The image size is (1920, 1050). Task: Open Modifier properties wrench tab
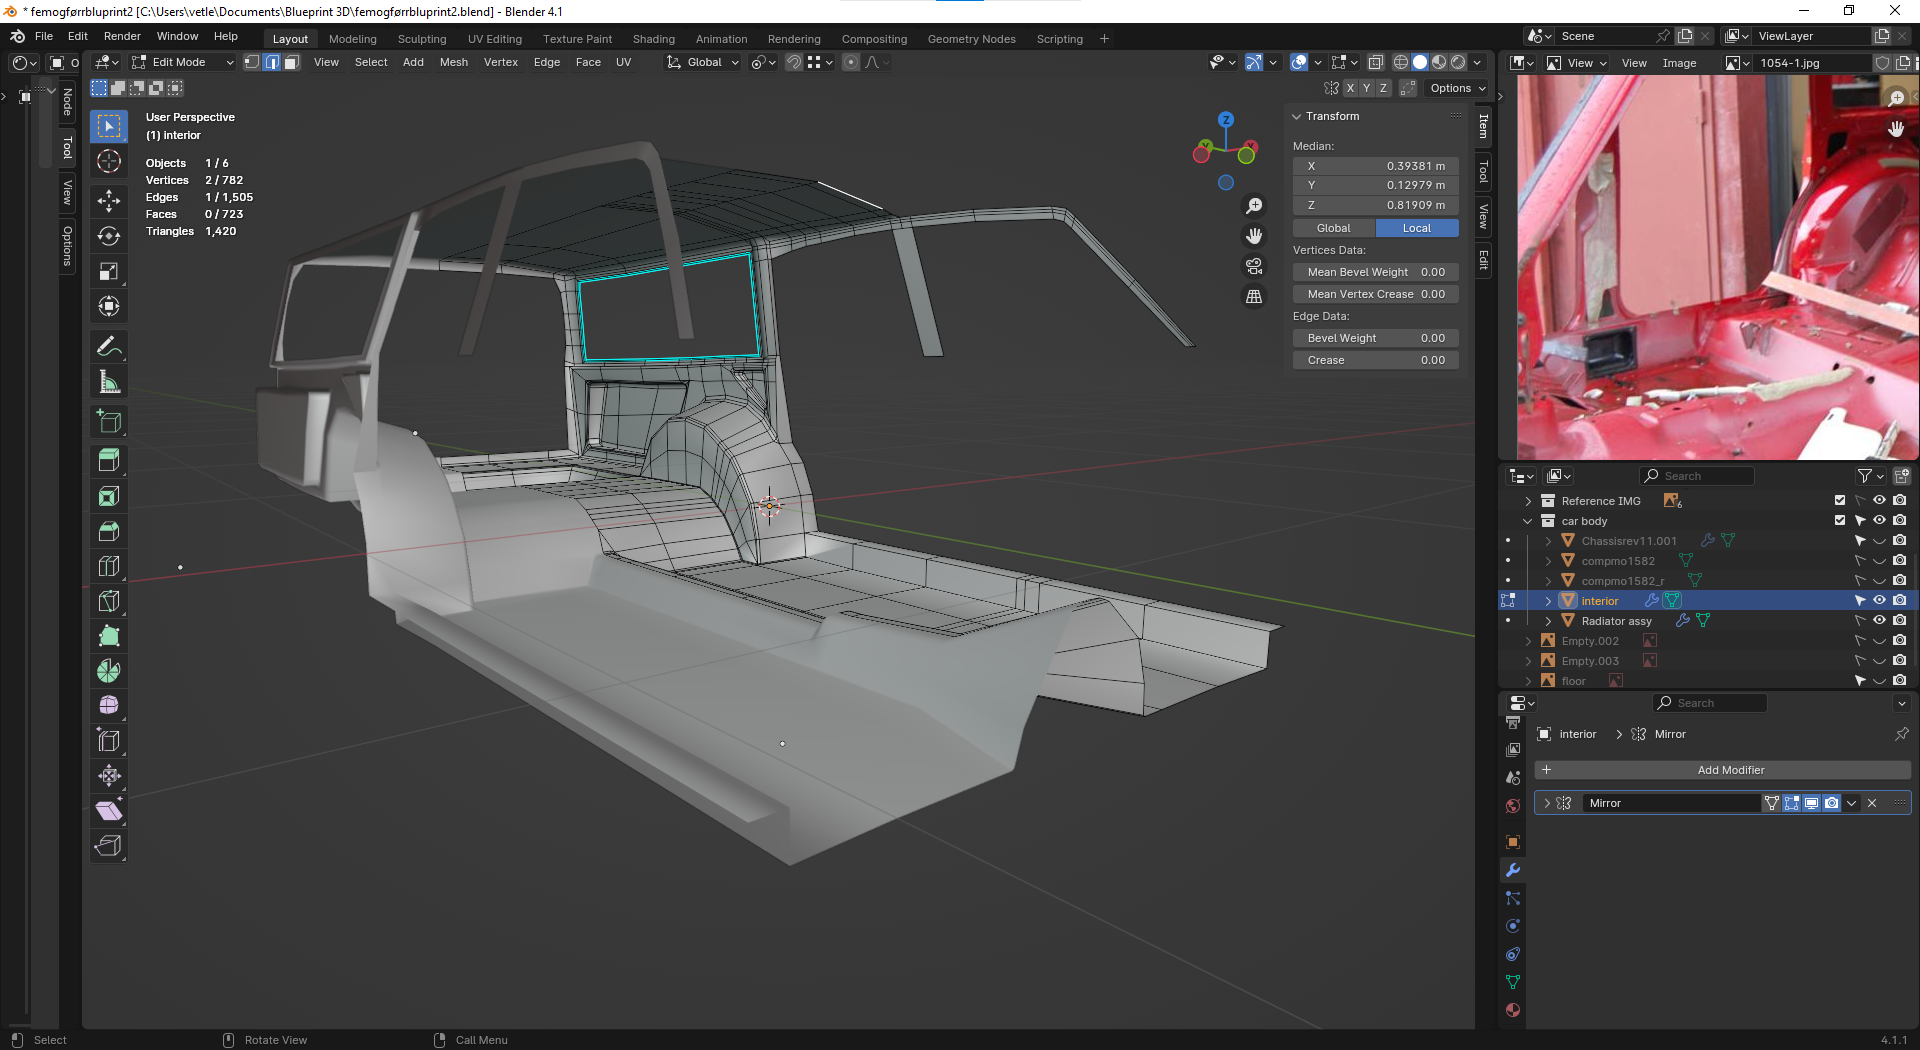(1513, 870)
